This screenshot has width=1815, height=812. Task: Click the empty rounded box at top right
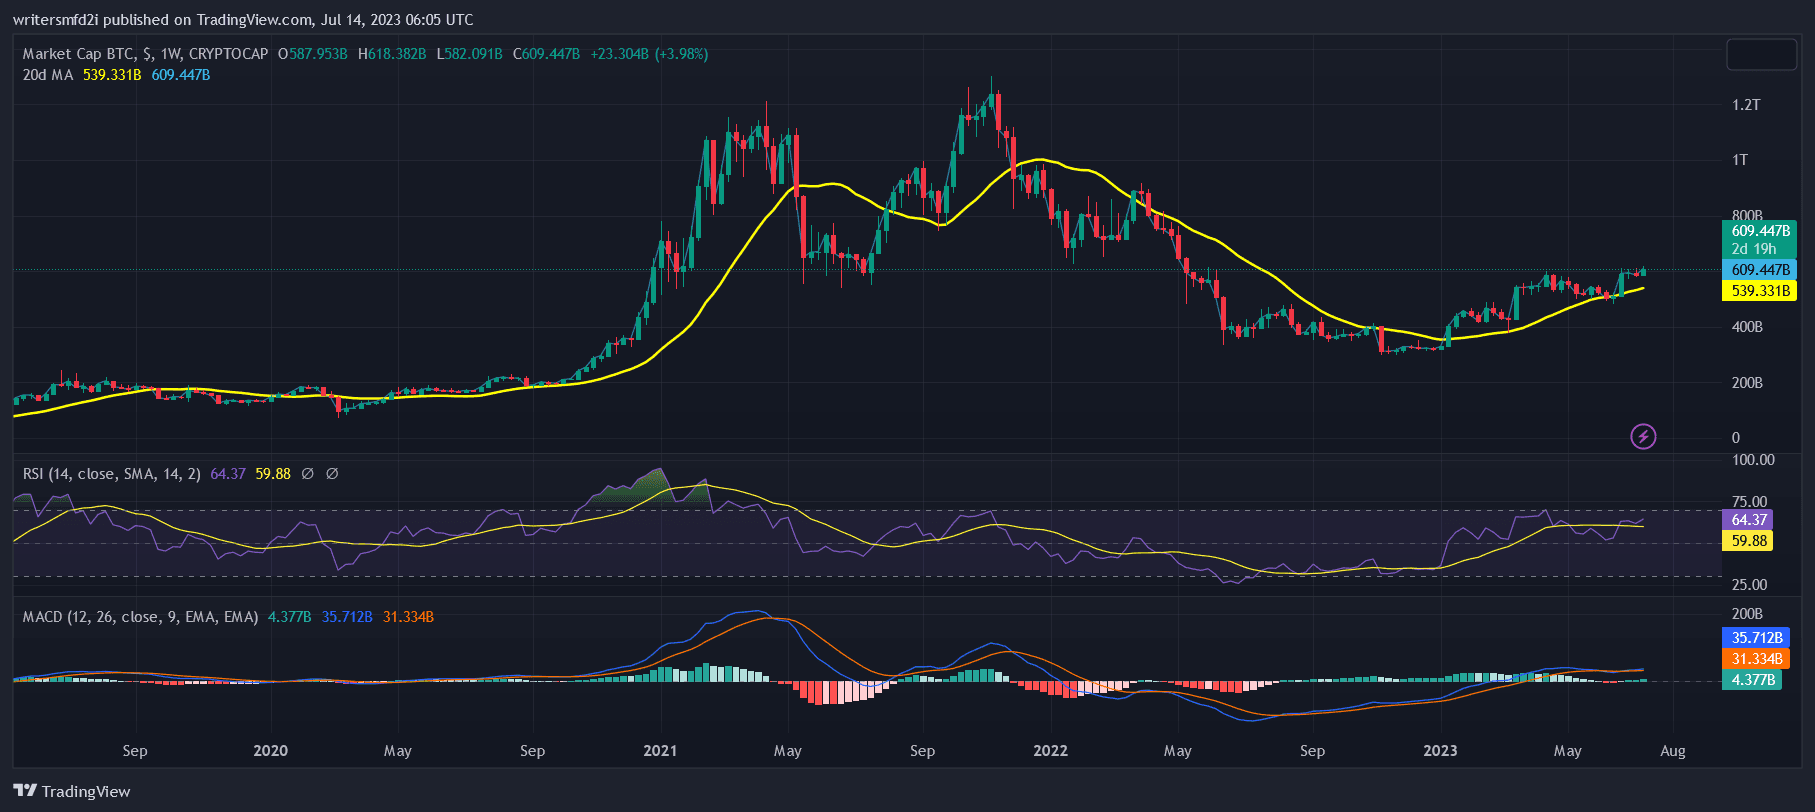click(1761, 55)
